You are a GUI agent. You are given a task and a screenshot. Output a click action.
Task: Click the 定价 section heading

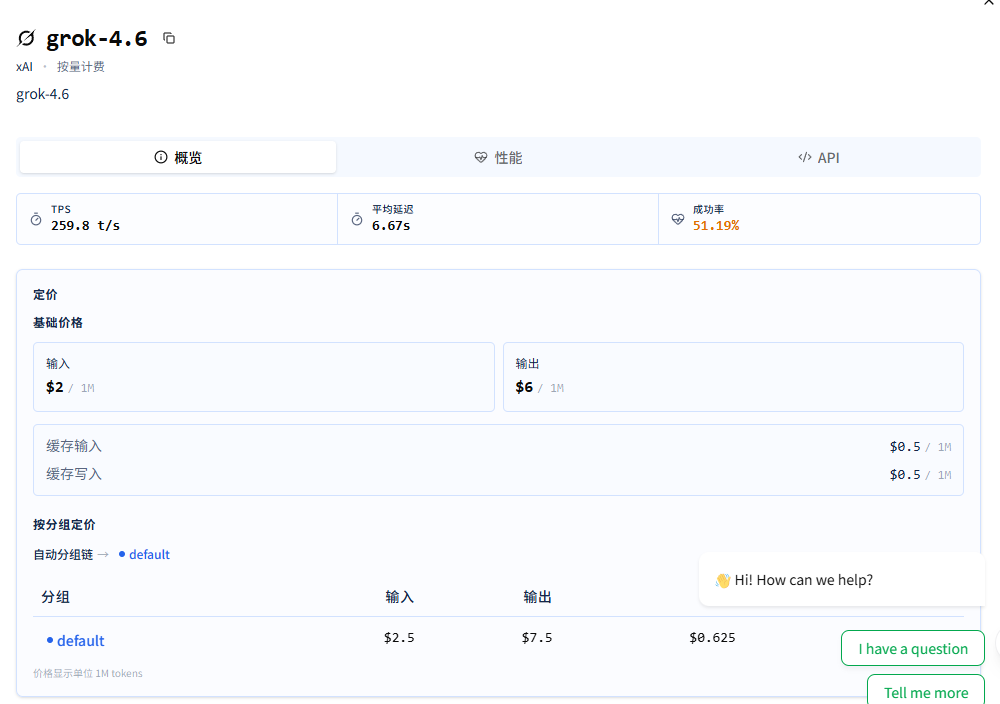pos(45,295)
